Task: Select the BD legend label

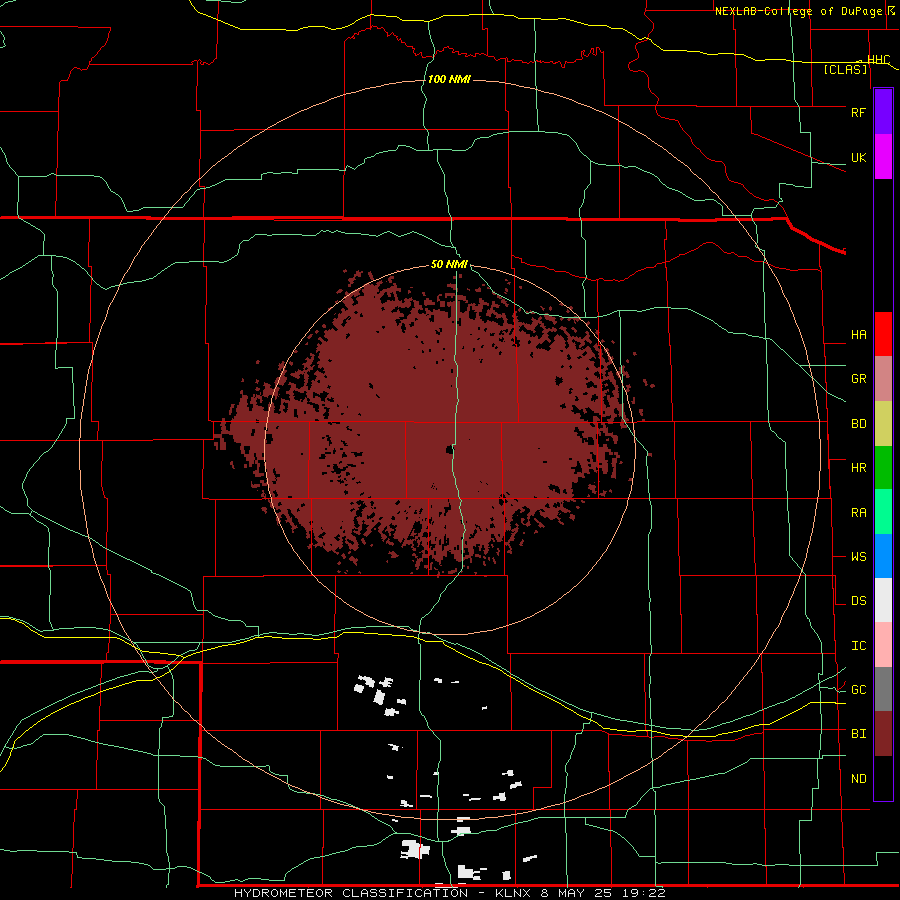Action: click(x=858, y=424)
